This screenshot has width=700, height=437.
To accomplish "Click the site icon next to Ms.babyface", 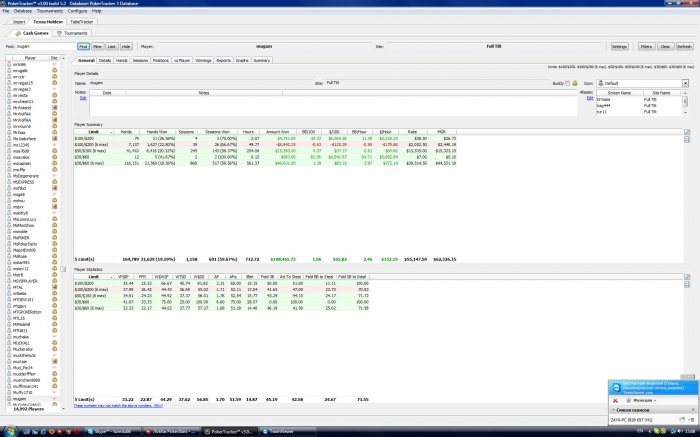I will coord(54,139).
